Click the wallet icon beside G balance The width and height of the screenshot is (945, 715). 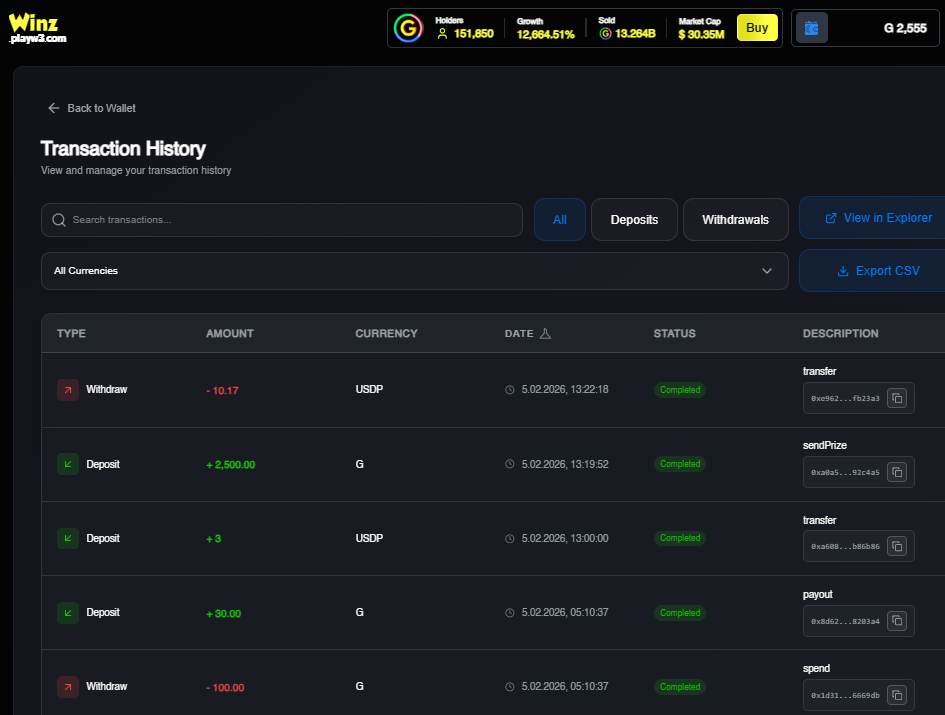coord(811,28)
